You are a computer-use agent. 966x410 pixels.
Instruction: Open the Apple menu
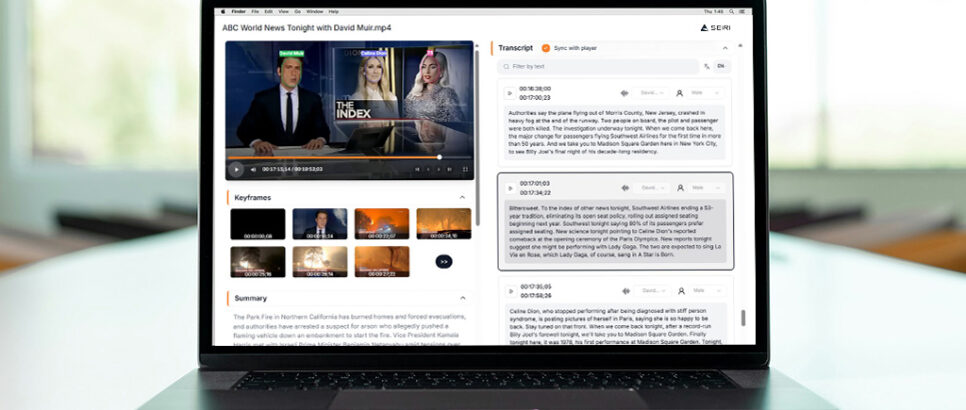224,11
